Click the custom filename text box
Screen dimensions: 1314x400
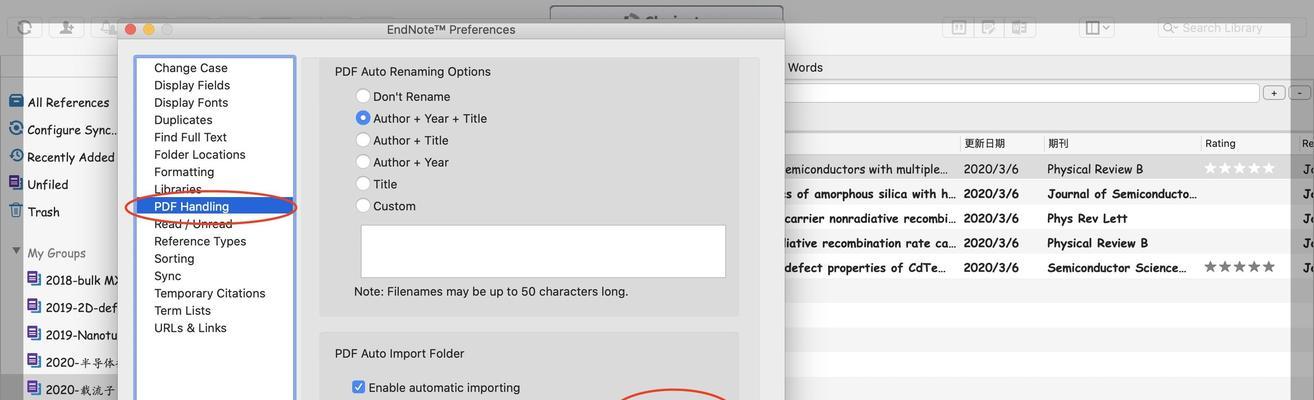pos(543,251)
